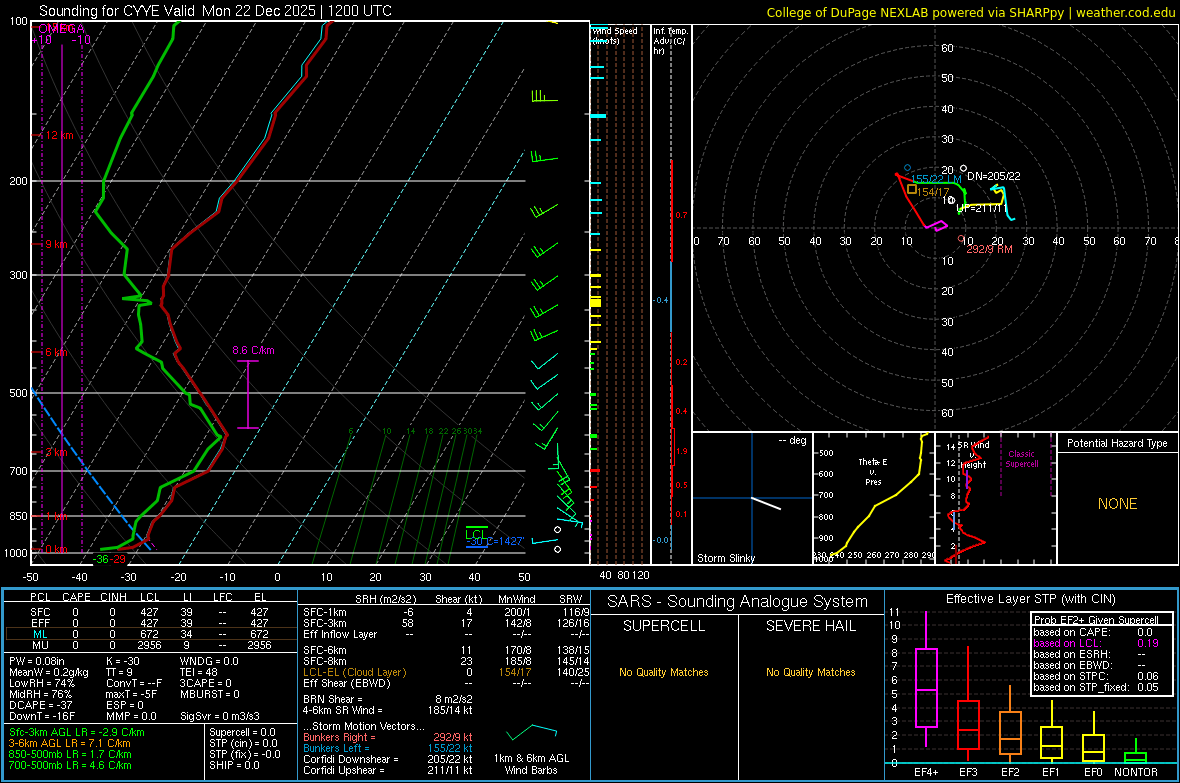1180x783 pixels.
Task: Click the LowRH = 74% value
Action: click(42, 684)
